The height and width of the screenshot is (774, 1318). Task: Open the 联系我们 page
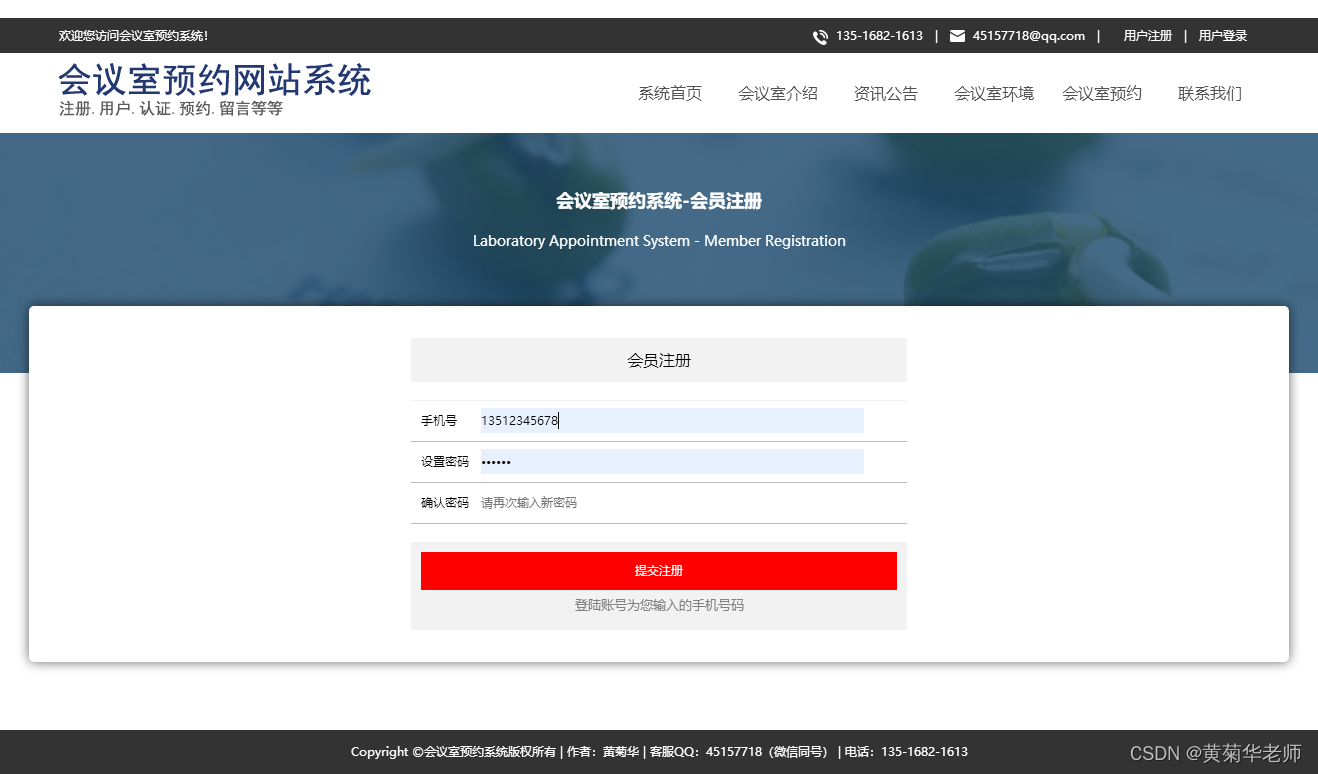1209,93
